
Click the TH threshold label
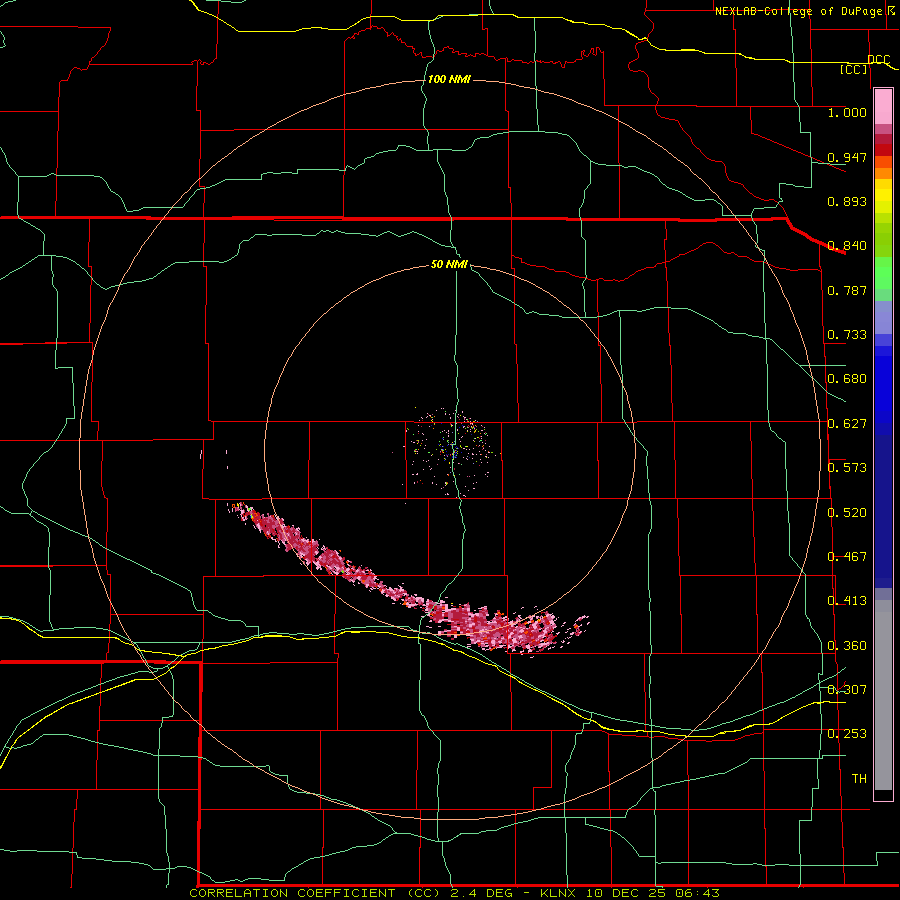[x=859, y=779]
